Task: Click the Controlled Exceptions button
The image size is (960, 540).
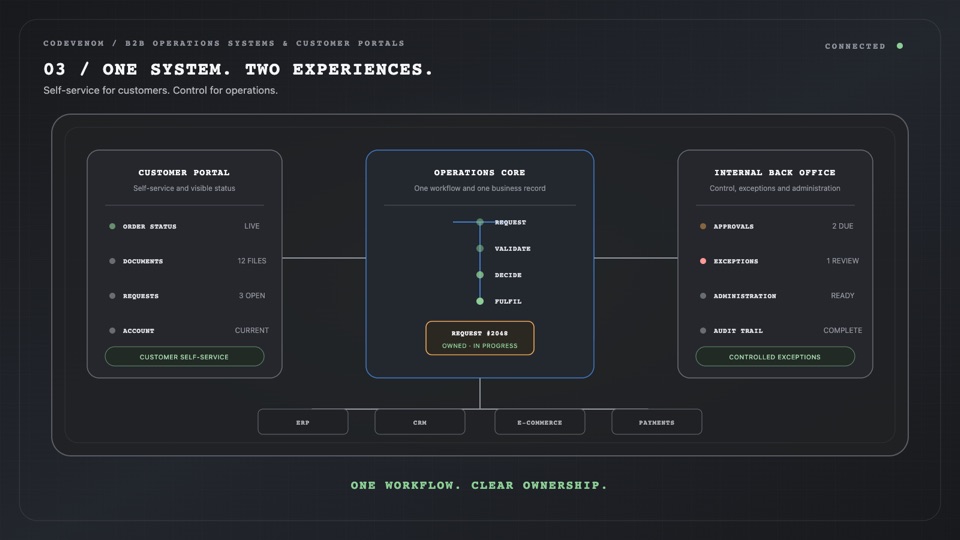Action: click(775, 356)
